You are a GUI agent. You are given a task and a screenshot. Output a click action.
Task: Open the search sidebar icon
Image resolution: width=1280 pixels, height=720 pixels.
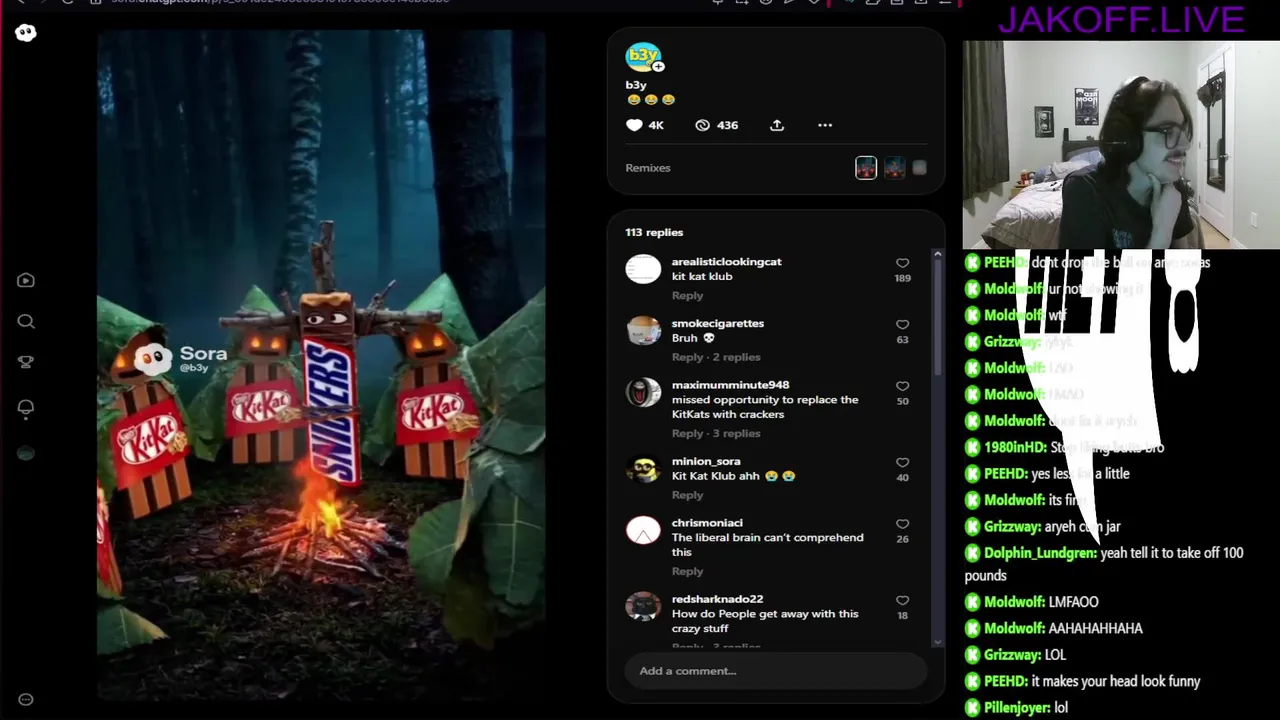(x=26, y=321)
